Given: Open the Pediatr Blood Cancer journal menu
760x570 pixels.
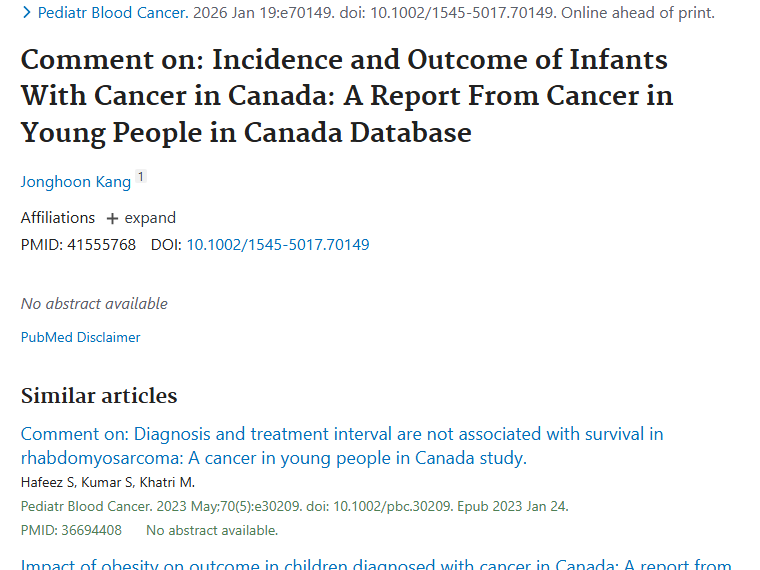Looking at the screenshot, I should (x=112, y=13).
